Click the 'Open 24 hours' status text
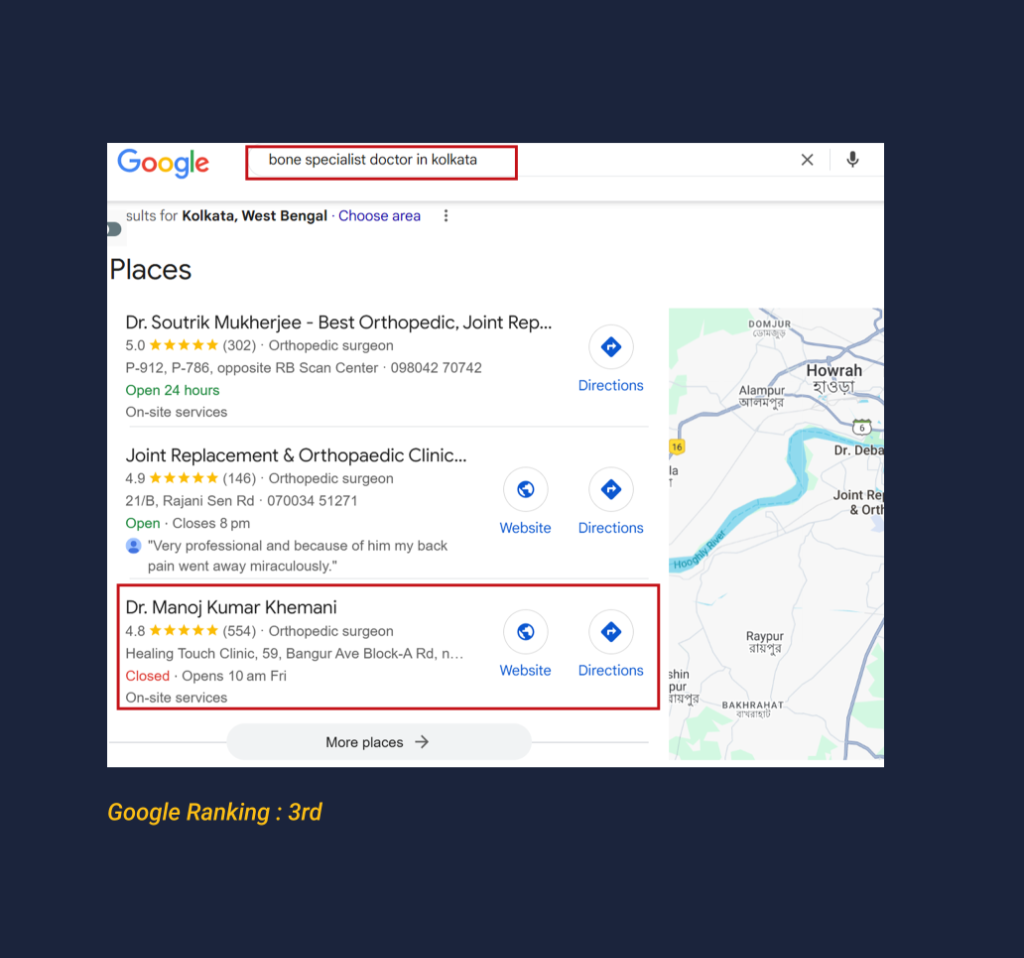The height and width of the screenshot is (958, 1024). click(172, 390)
